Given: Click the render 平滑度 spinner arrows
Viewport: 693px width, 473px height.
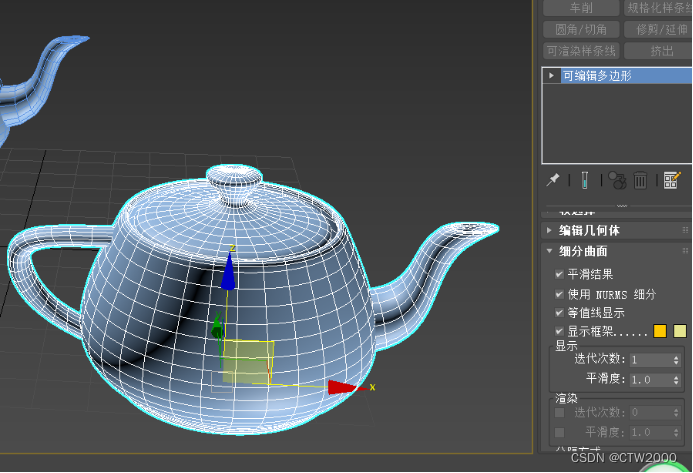Looking at the screenshot, I should click(x=676, y=432).
